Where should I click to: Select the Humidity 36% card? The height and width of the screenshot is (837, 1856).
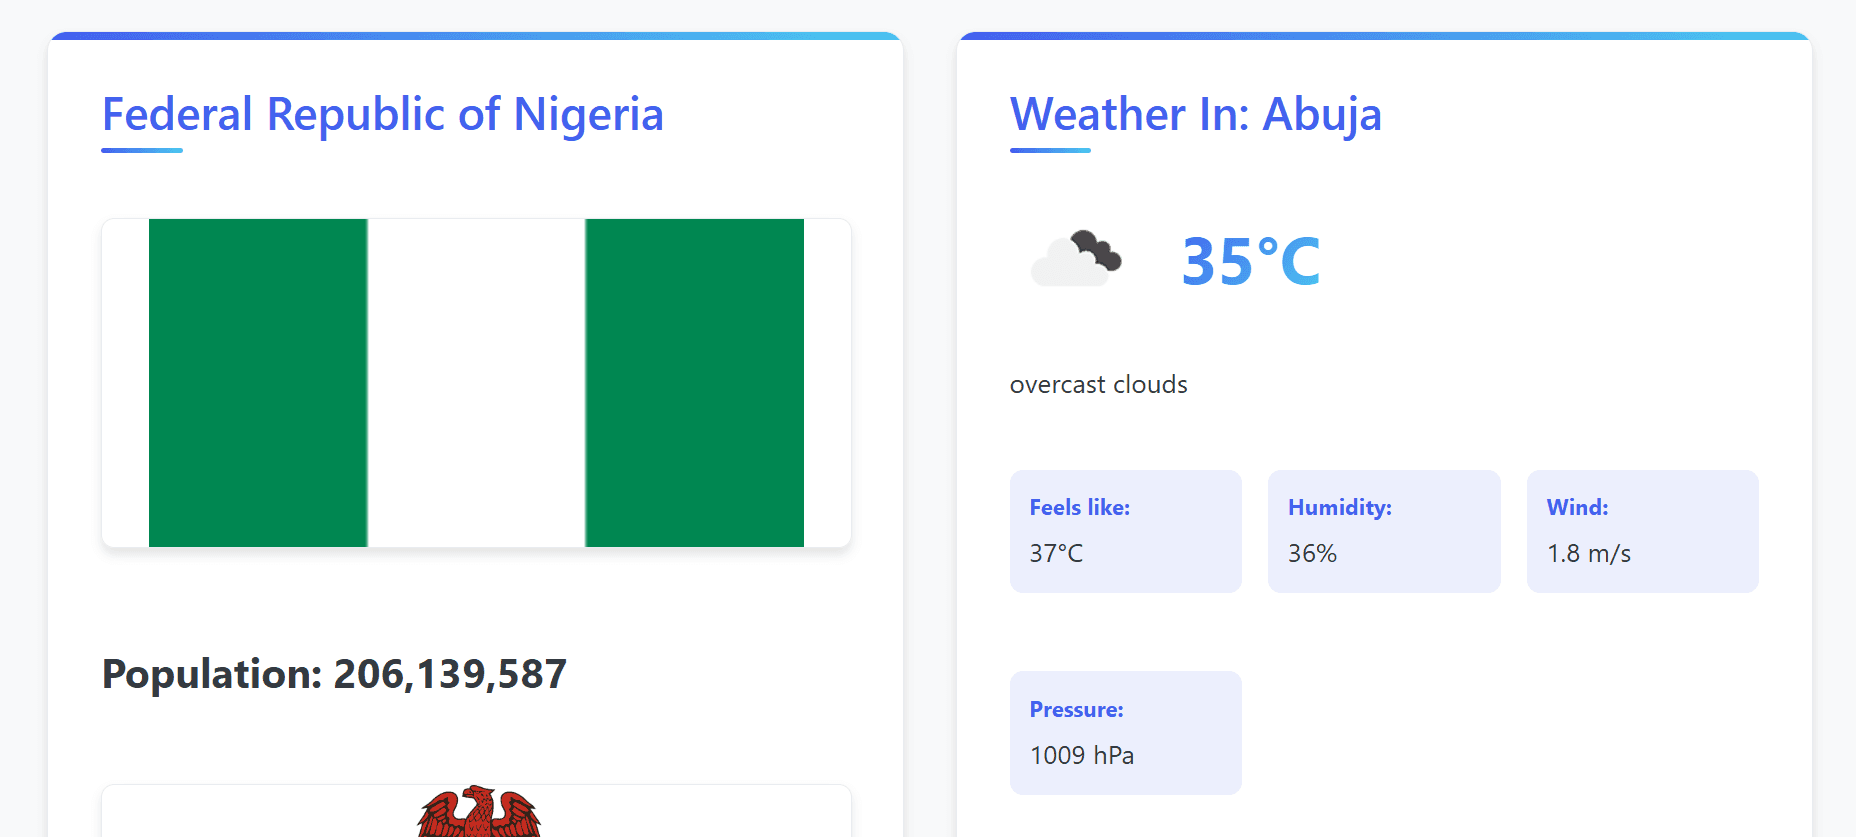coord(1384,531)
